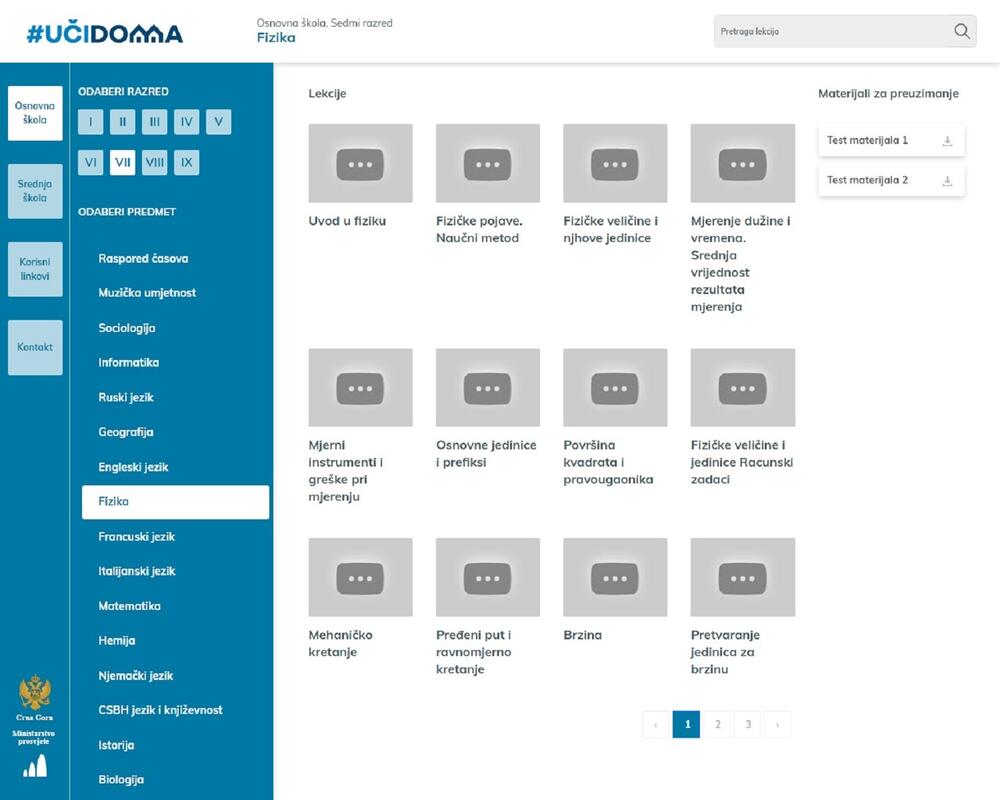Go to lessons page 2
Viewport: 1000px width, 800px height.
(x=717, y=725)
